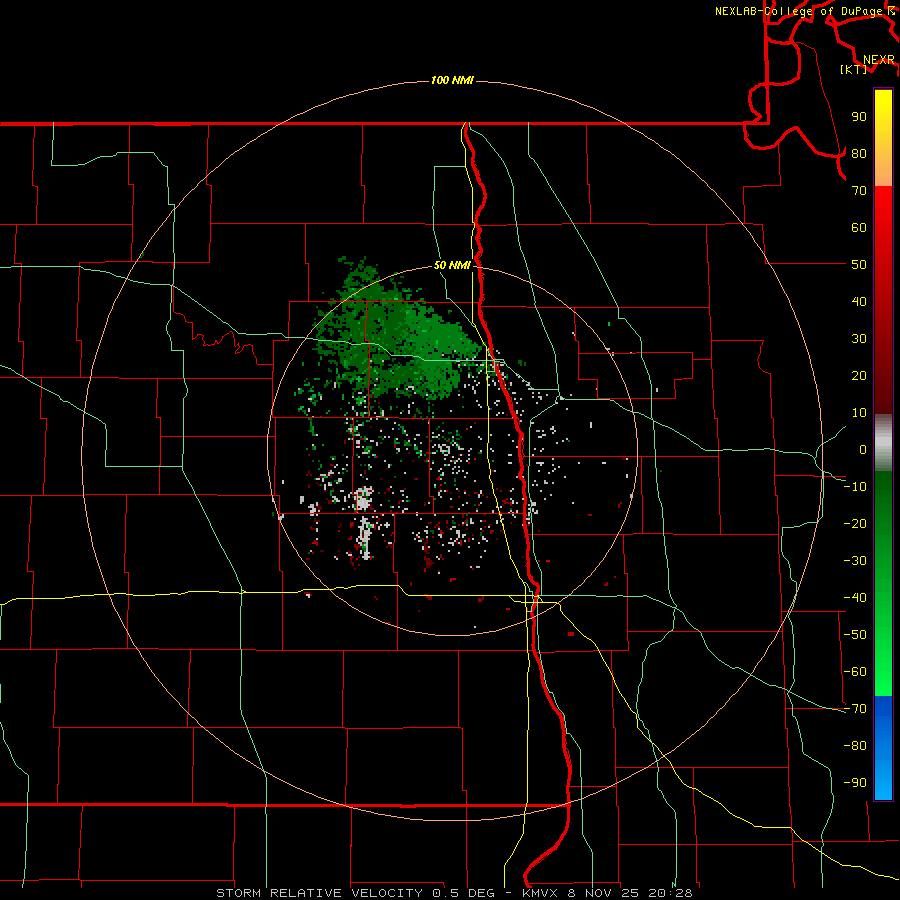The height and width of the screenshot is (900, 900).
Task: Click the -10 value on the velocity scale
Action: point(855,487)
